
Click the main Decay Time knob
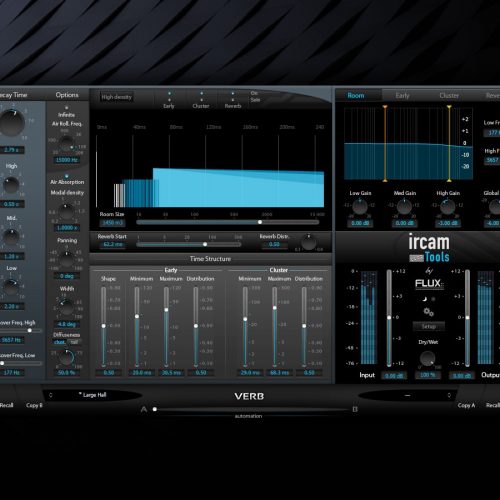coord(12,123)
